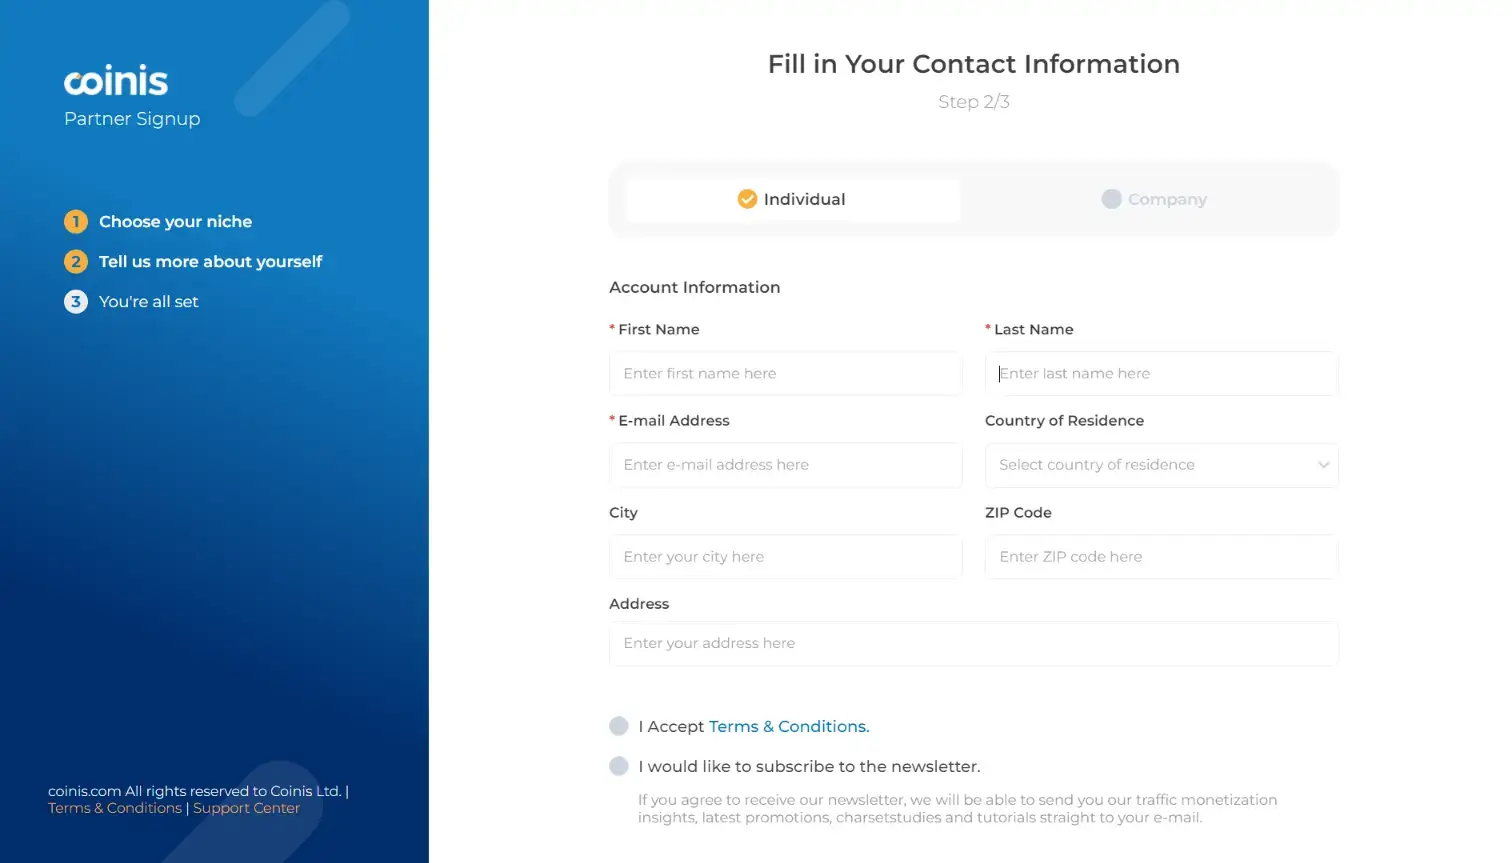Focus the First Name input field

(x=785, y=374)
